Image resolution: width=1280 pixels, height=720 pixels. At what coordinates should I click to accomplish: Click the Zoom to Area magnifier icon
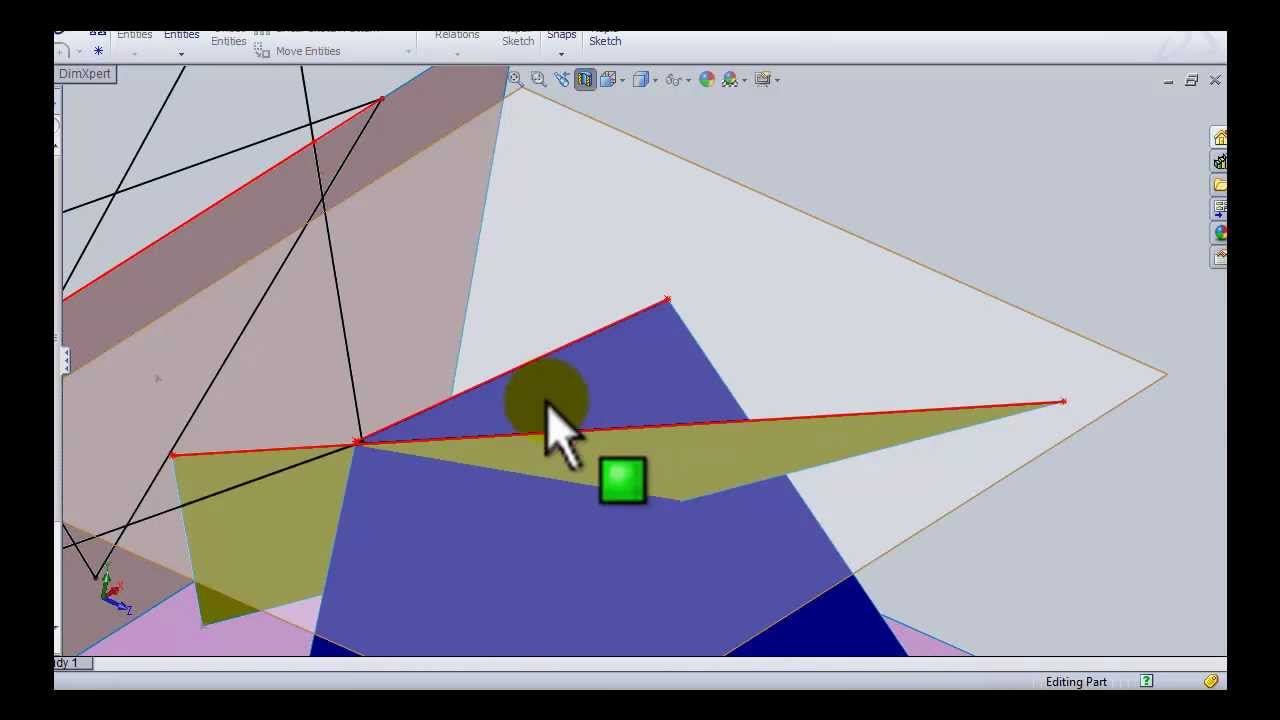[x=538, y=79]
